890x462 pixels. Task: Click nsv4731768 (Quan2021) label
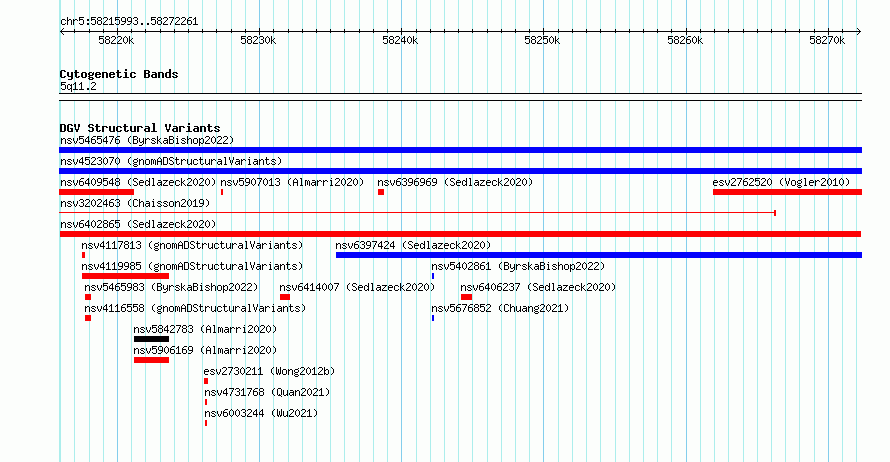(267, 392)
